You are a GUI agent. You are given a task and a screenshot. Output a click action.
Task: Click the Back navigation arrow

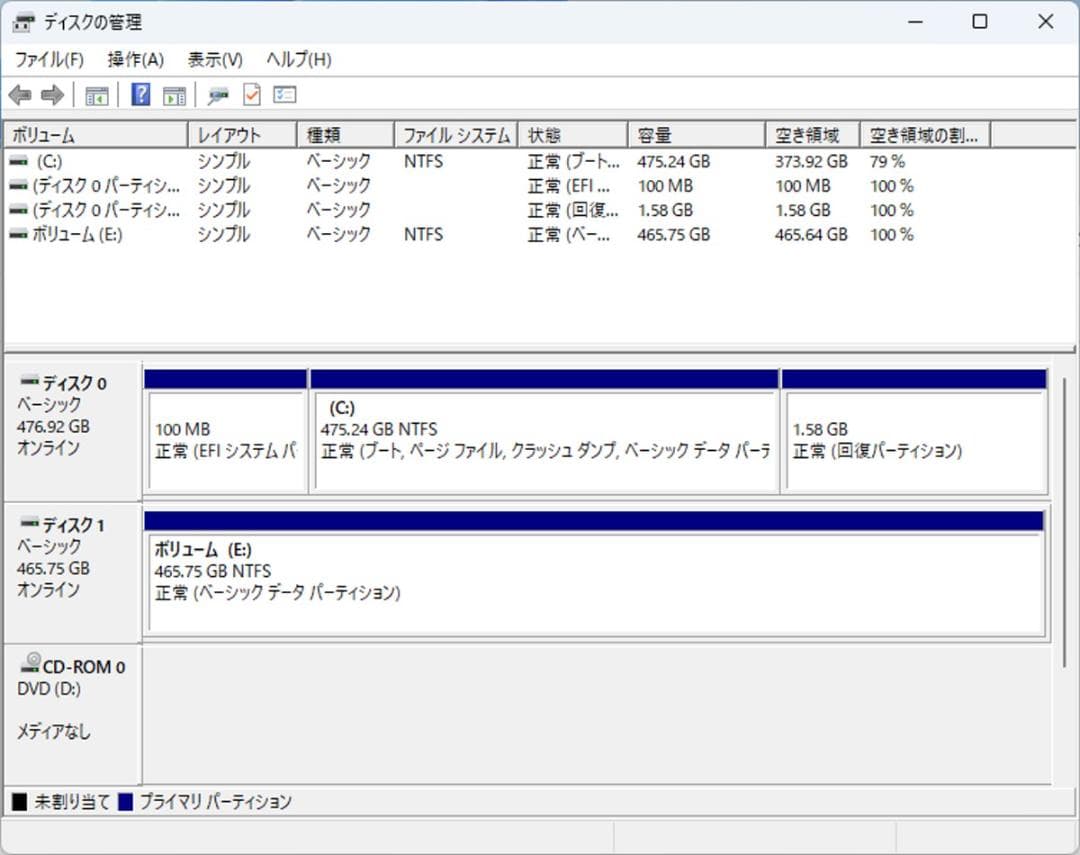pos(22,94)
